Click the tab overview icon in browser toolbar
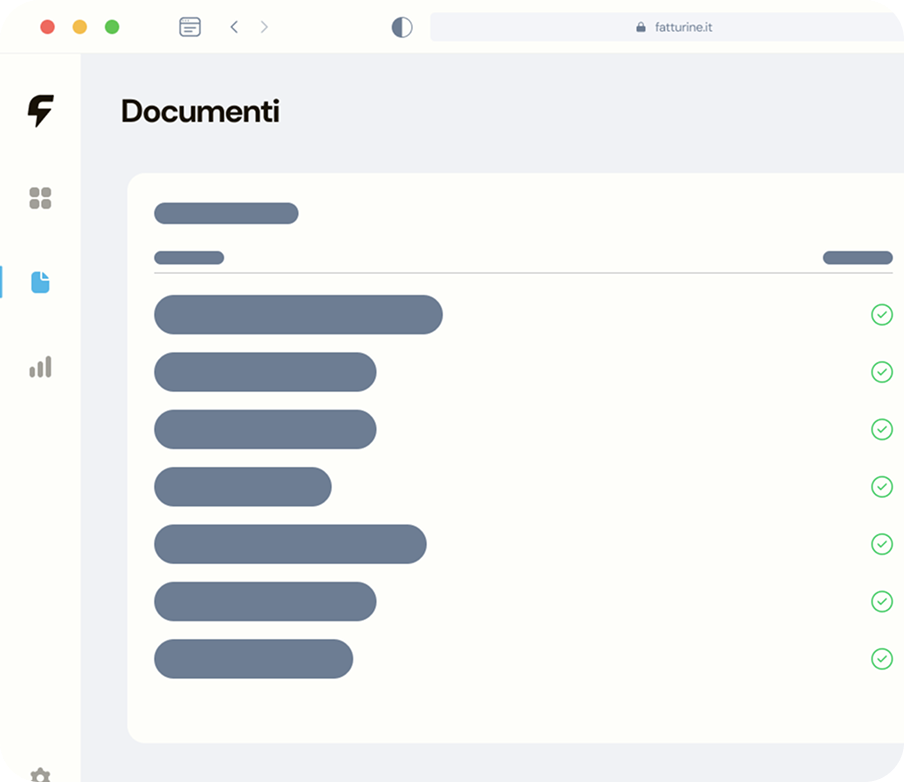This screenshot has width=904, height=782. (x=190, y=27)
